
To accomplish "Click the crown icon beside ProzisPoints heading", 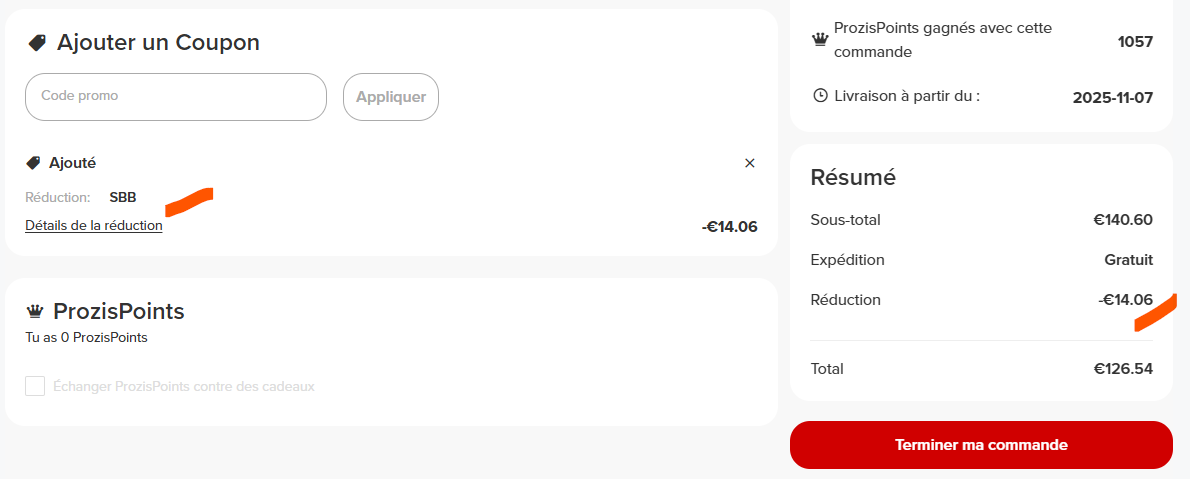I will pyautogui.click(x=35, y=312).
